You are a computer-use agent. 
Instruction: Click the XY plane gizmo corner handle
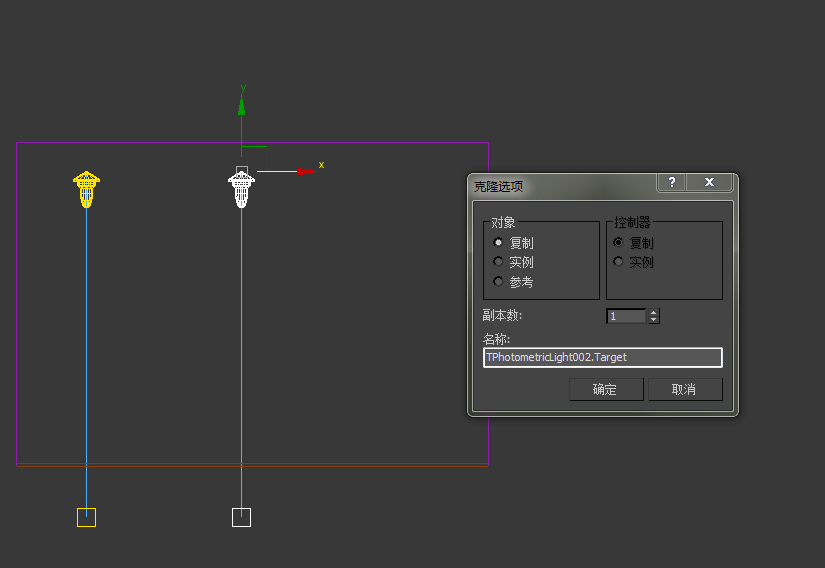pyautogui.click(x=267, y=147)
